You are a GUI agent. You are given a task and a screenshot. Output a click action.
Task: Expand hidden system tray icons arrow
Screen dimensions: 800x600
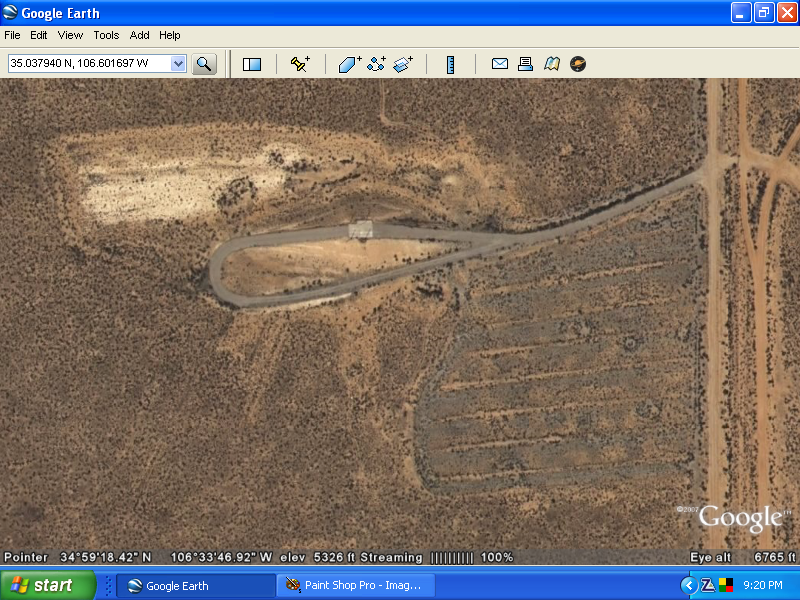click(x=689, y=585)
